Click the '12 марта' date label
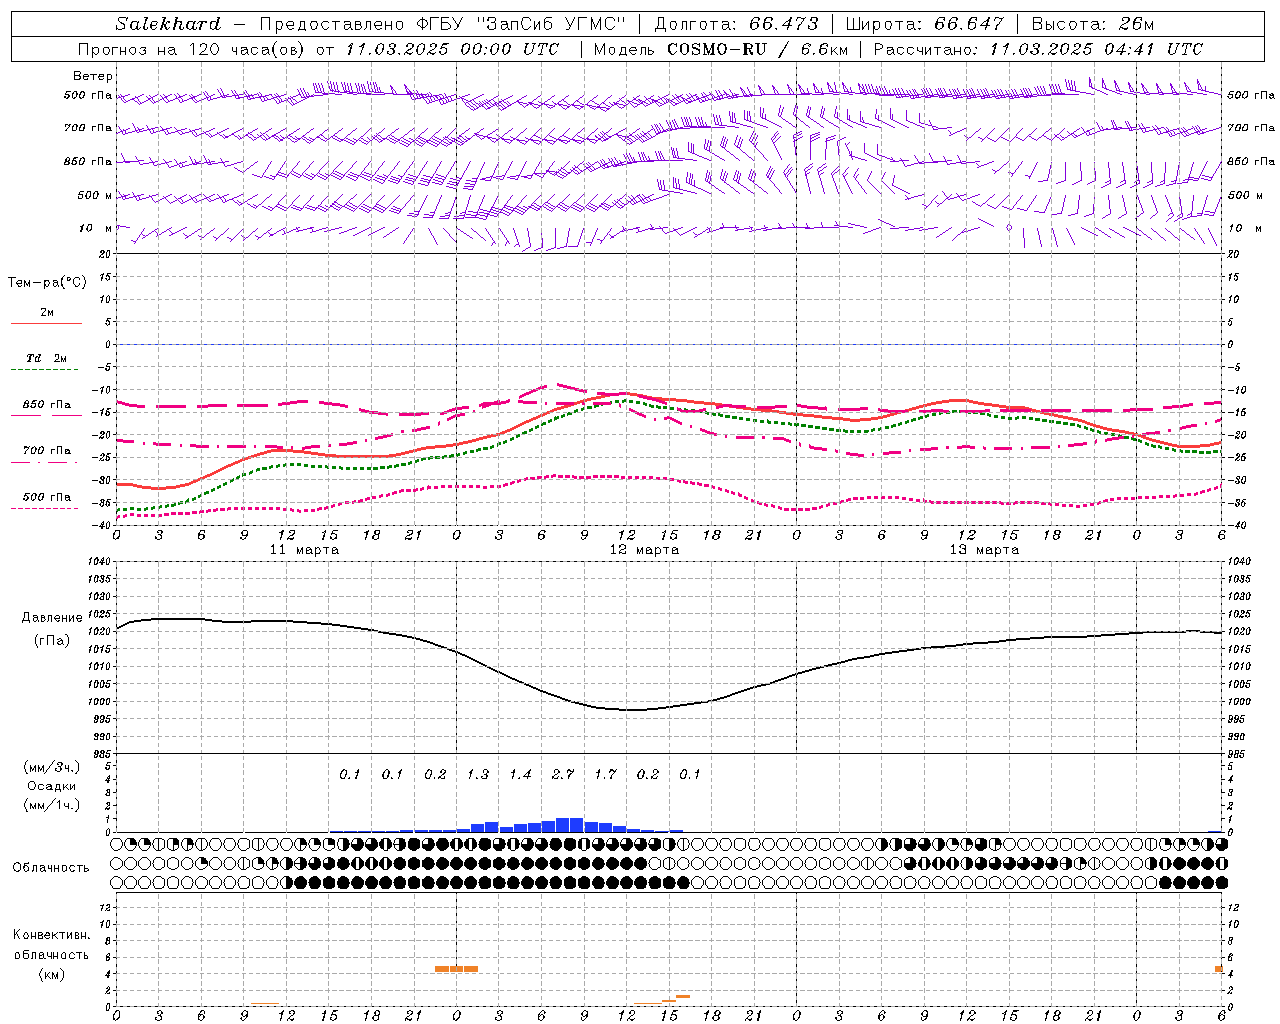The width and height of the screenshot is (1280, 1024). [644, 550]
